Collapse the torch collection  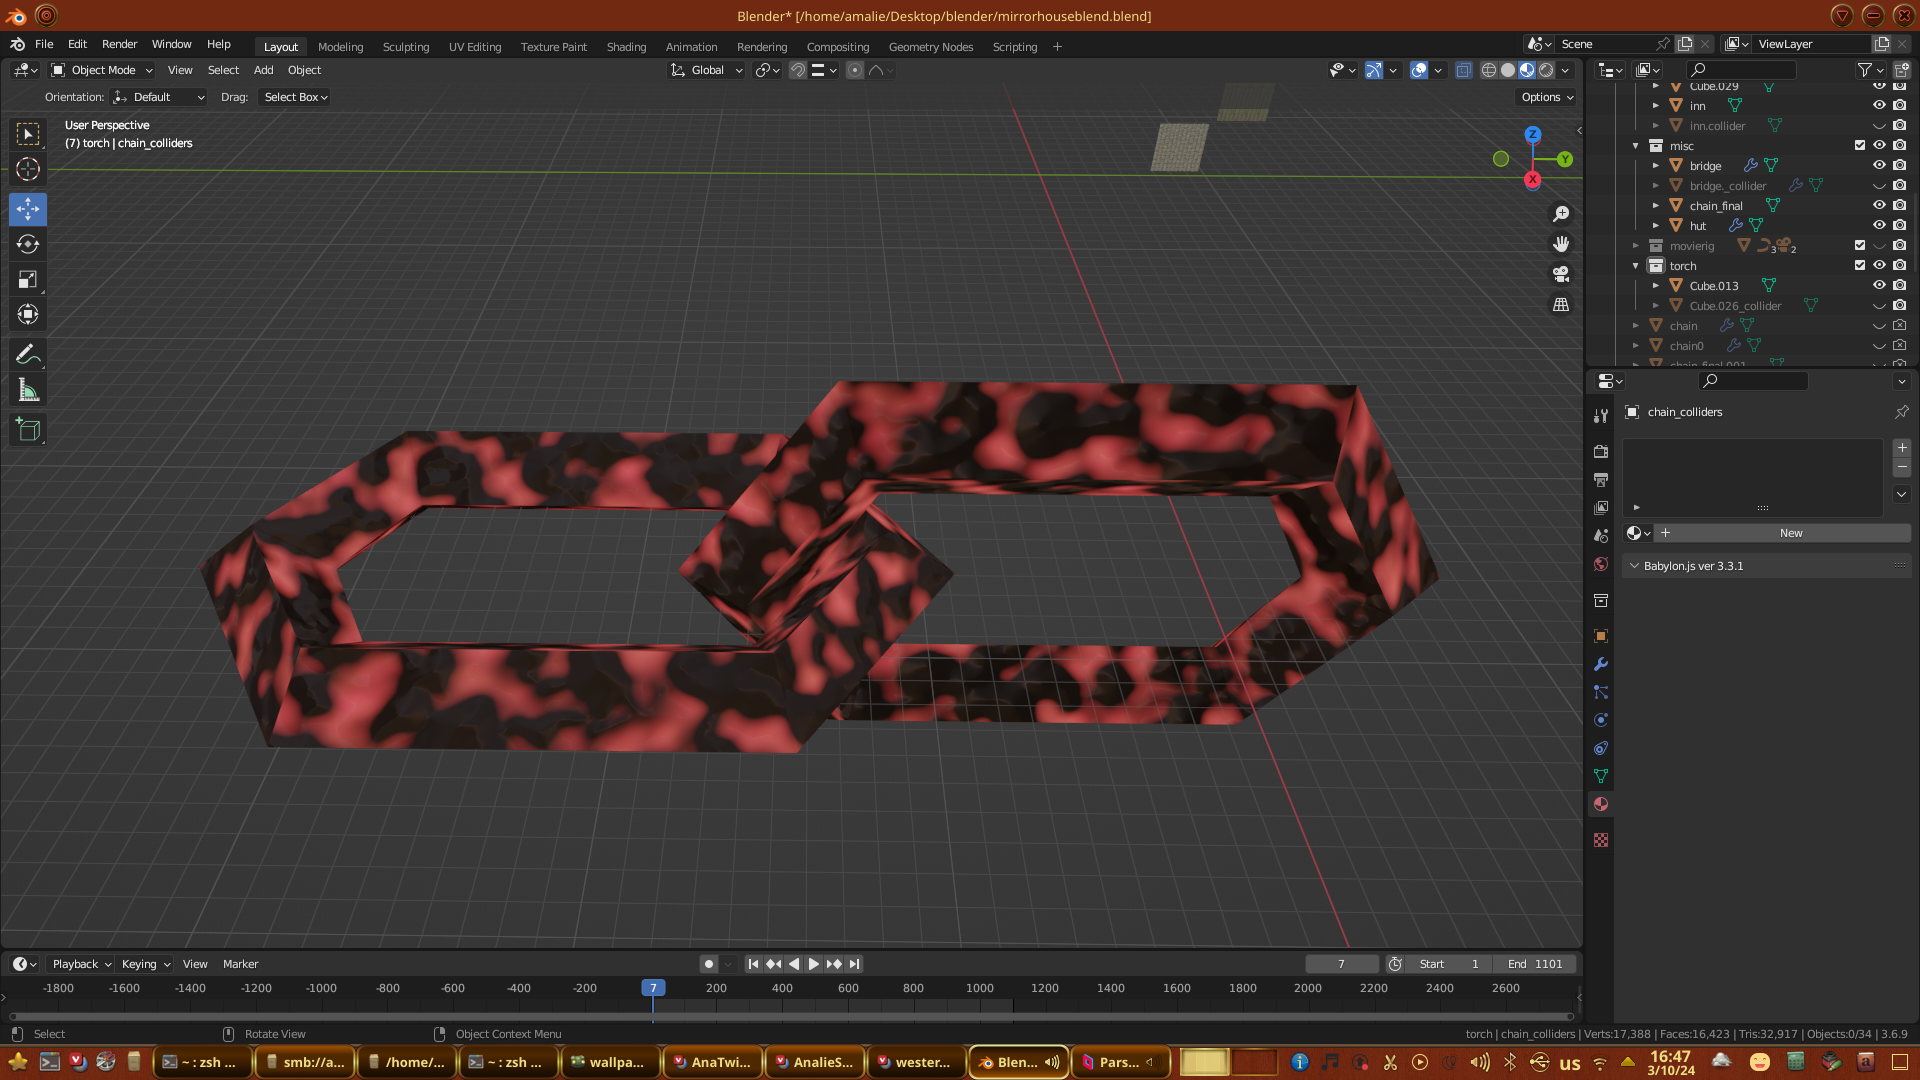point(1636,266)
